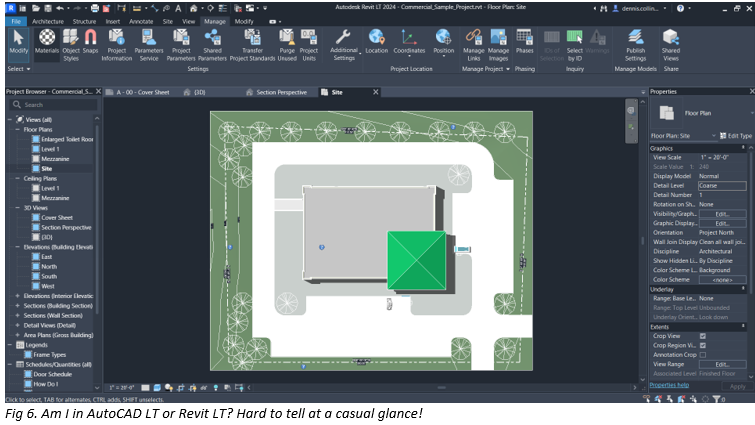The image size is (755, 425).
Task: Click Edit for Graphic Display options
Action: (722, 223)
